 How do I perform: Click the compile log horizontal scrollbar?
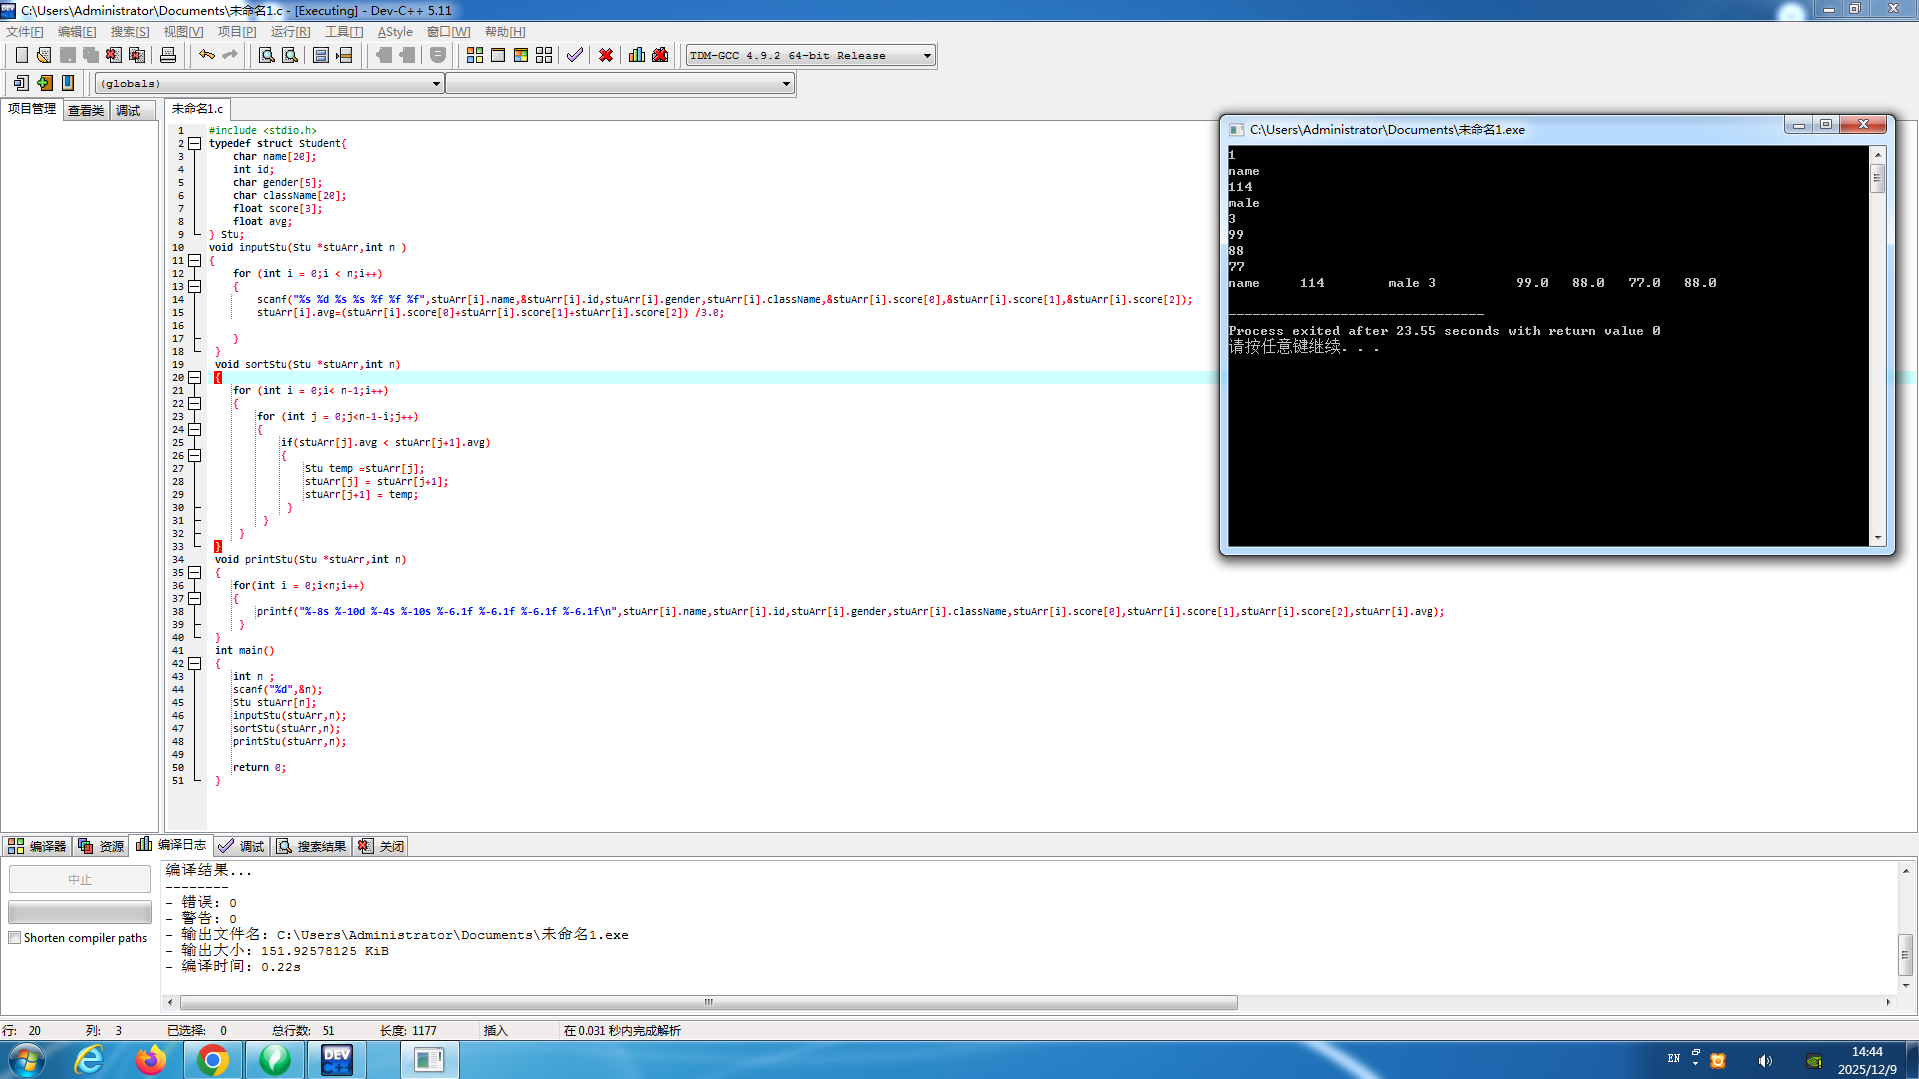pyautogui.click(x=709, y=1002)
